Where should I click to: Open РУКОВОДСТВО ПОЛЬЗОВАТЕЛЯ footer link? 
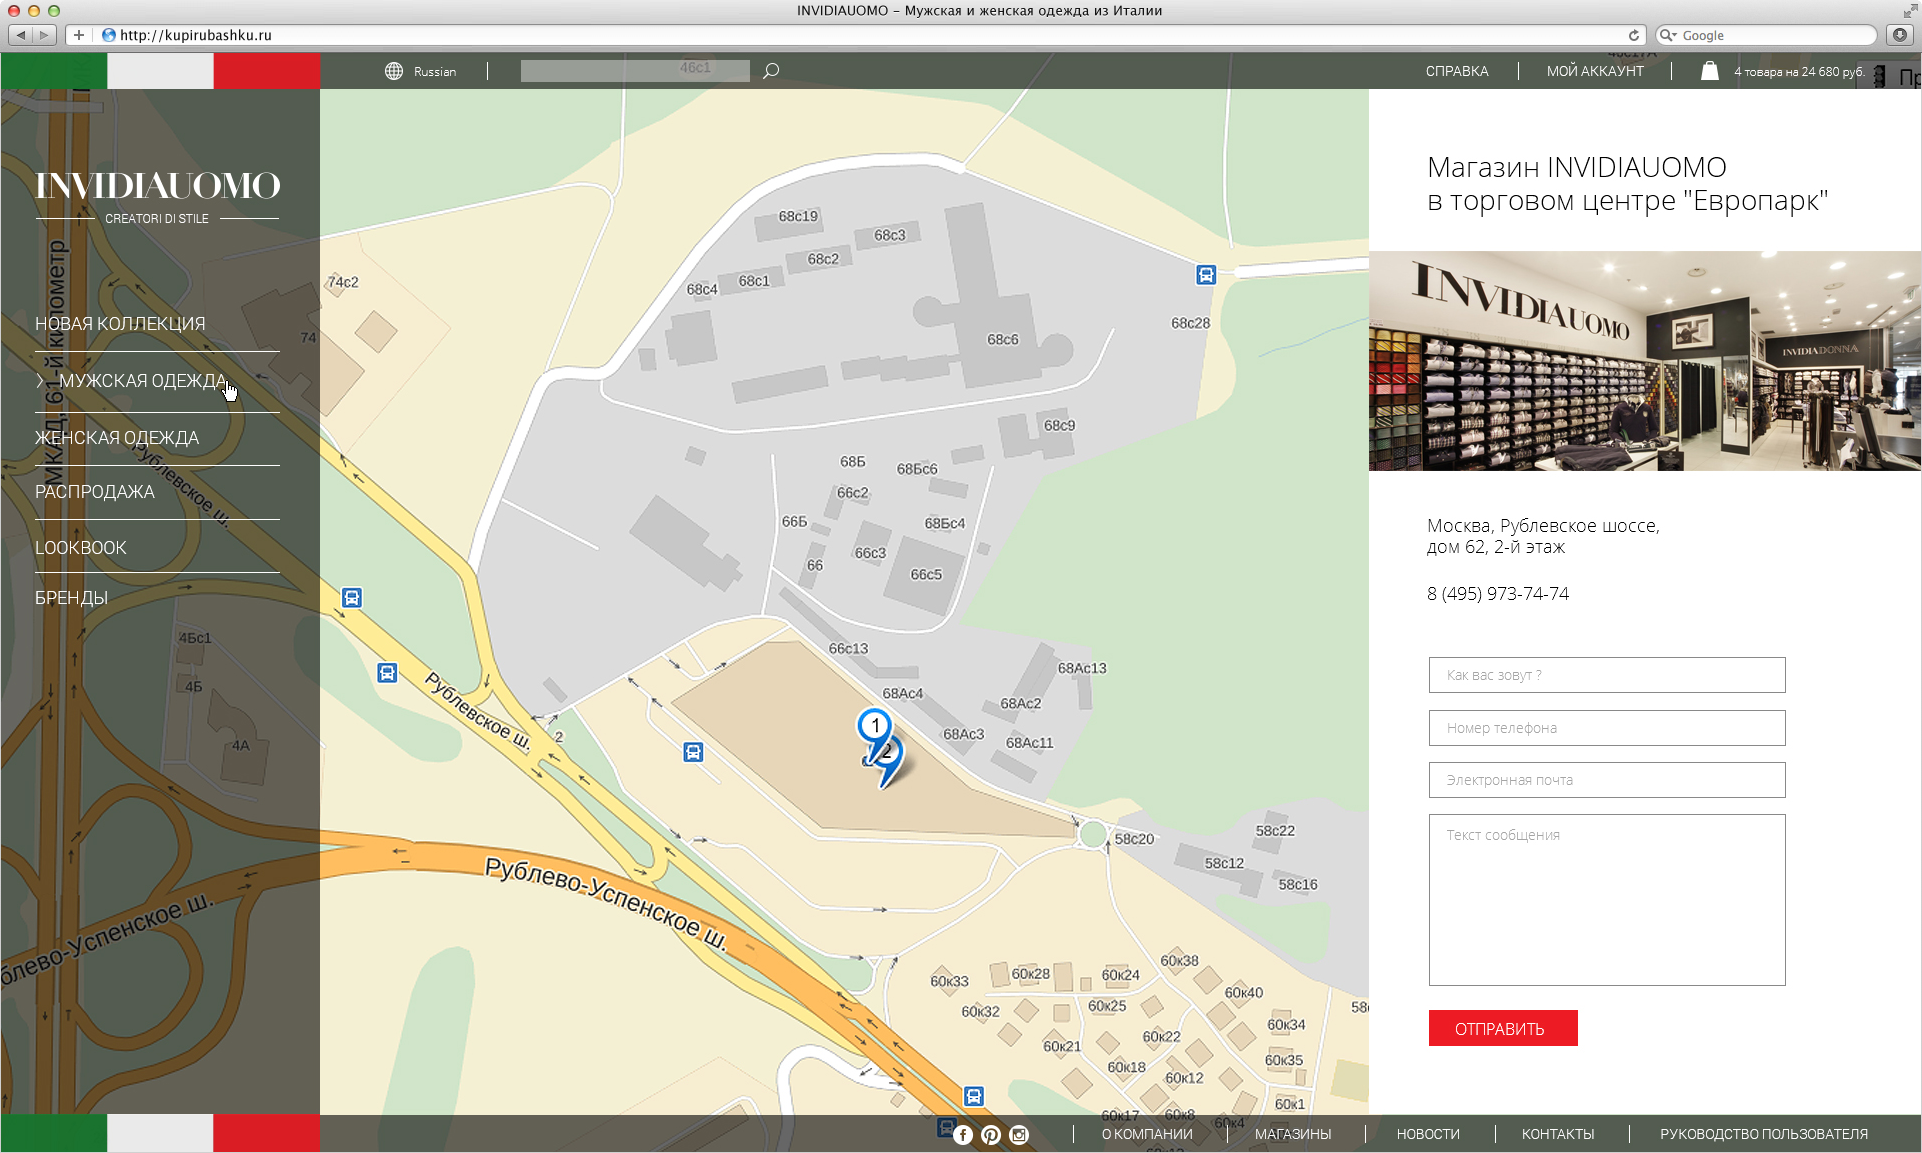pyautogui.click(x=1764, y=1134)
